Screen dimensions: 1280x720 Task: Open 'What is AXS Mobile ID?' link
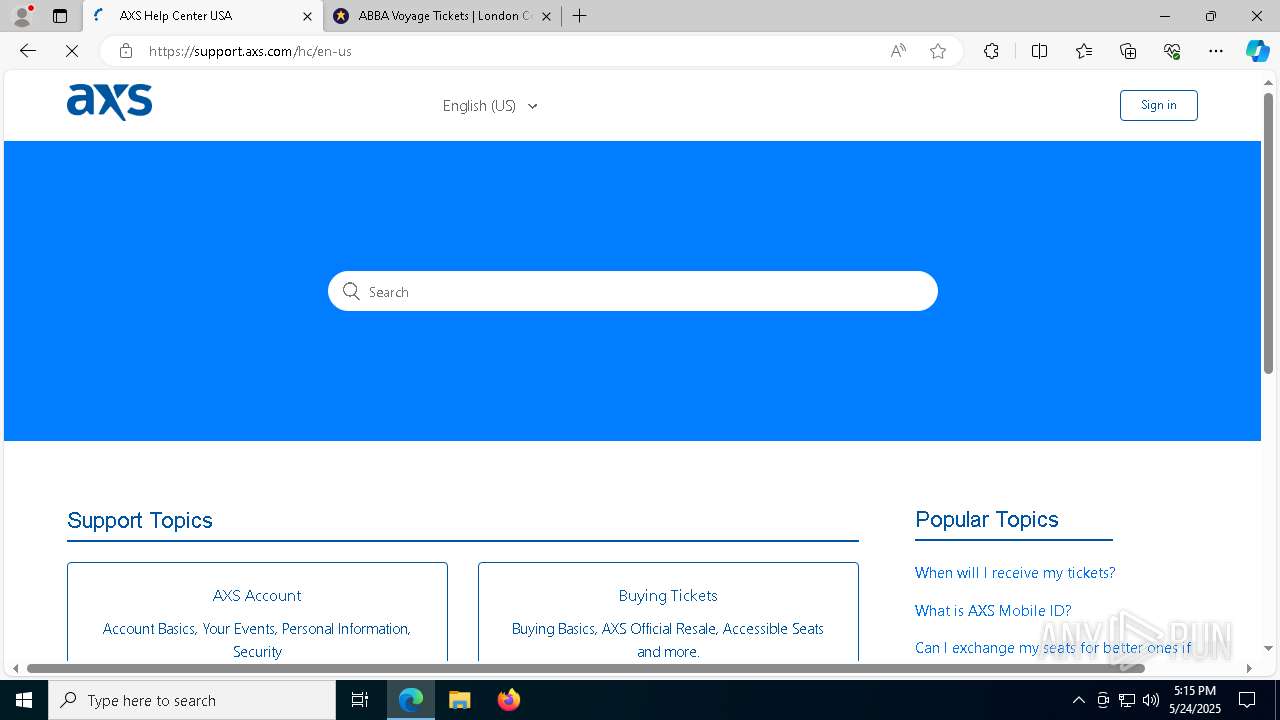[993, 611]
